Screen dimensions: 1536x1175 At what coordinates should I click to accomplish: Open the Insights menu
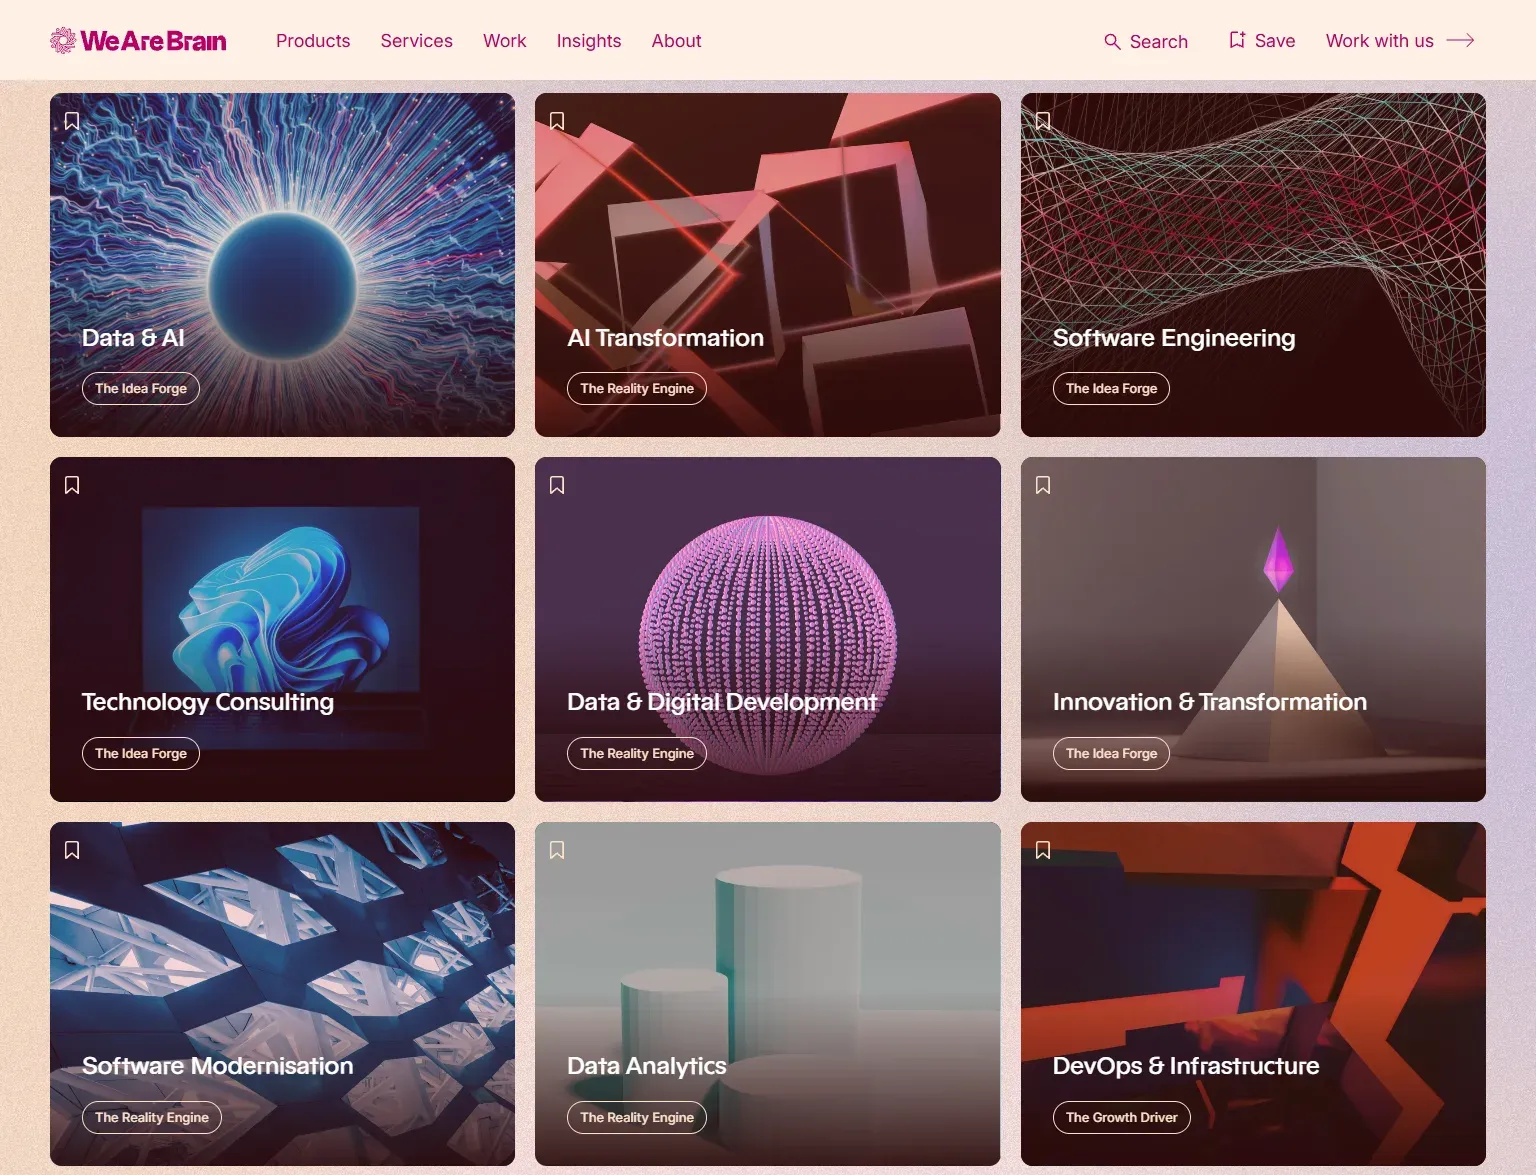[x=589, y=41]
